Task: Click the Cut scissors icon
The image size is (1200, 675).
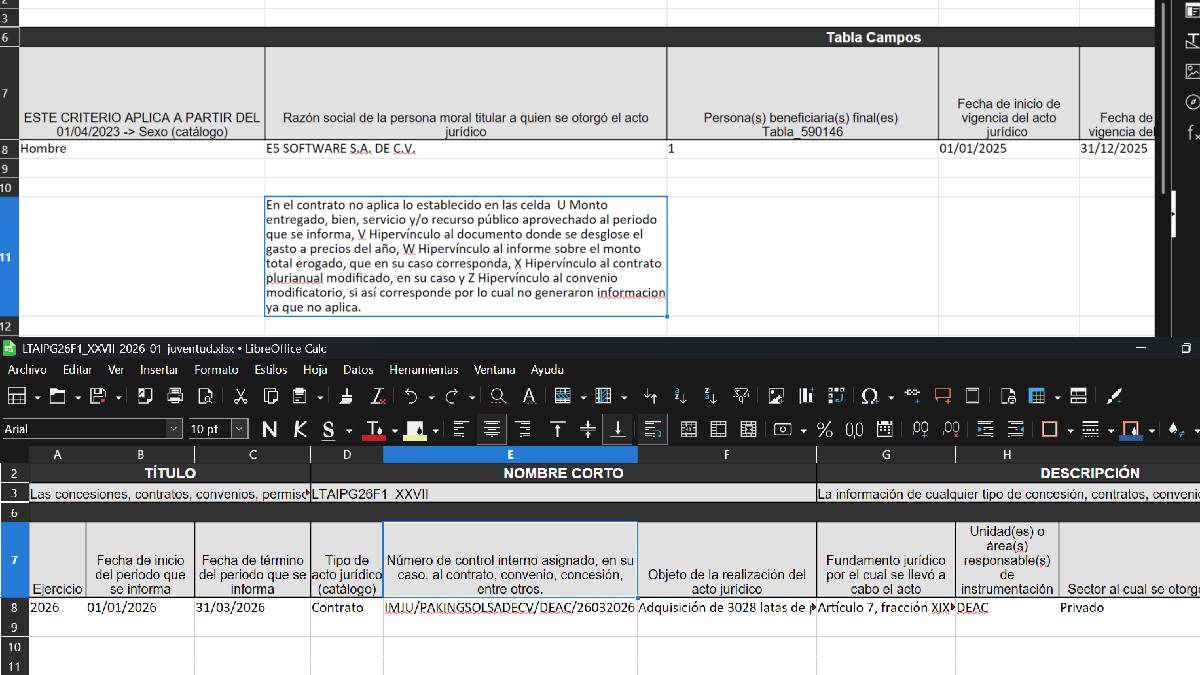Action: click(240, 396)
